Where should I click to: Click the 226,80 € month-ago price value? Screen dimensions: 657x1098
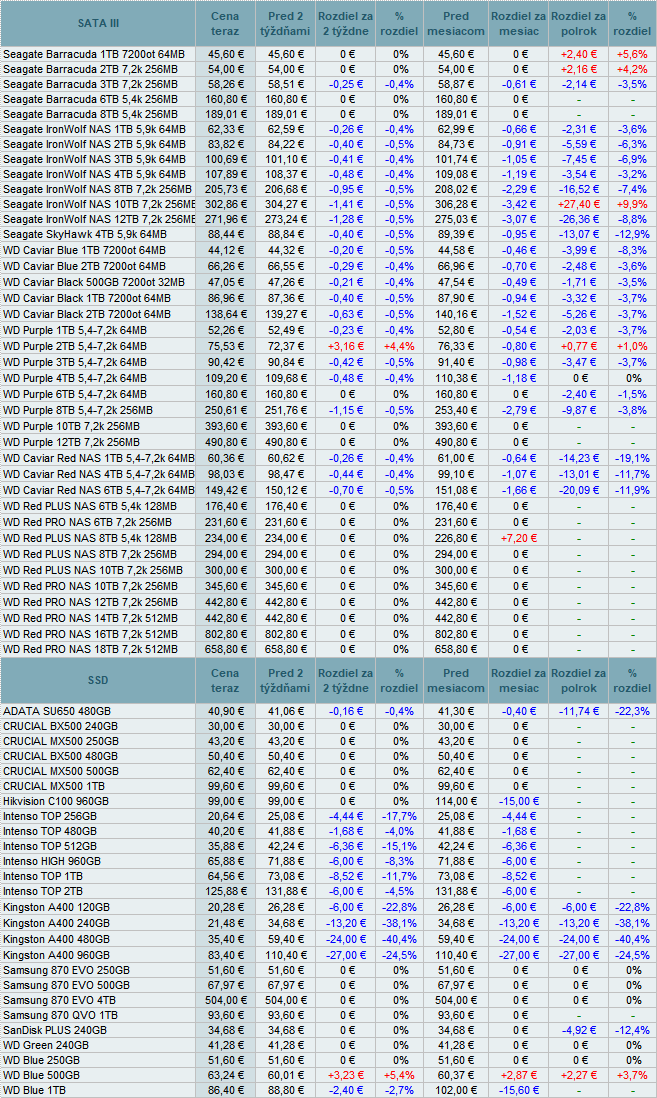pyautogui.click(x=456, y=538)
